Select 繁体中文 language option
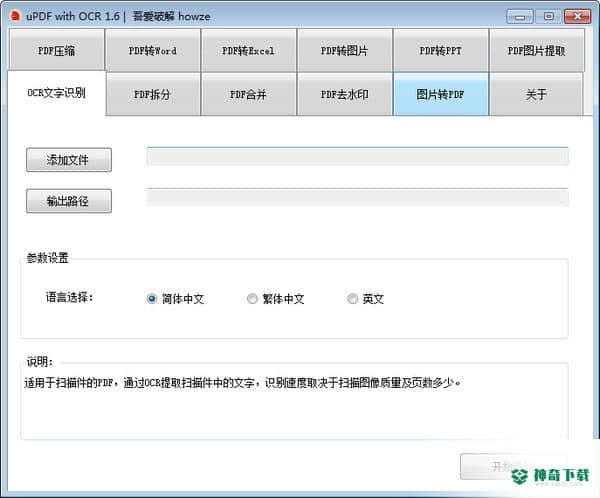Image resolution: width=600 pixels, height=498 pixels. point(276,299)
